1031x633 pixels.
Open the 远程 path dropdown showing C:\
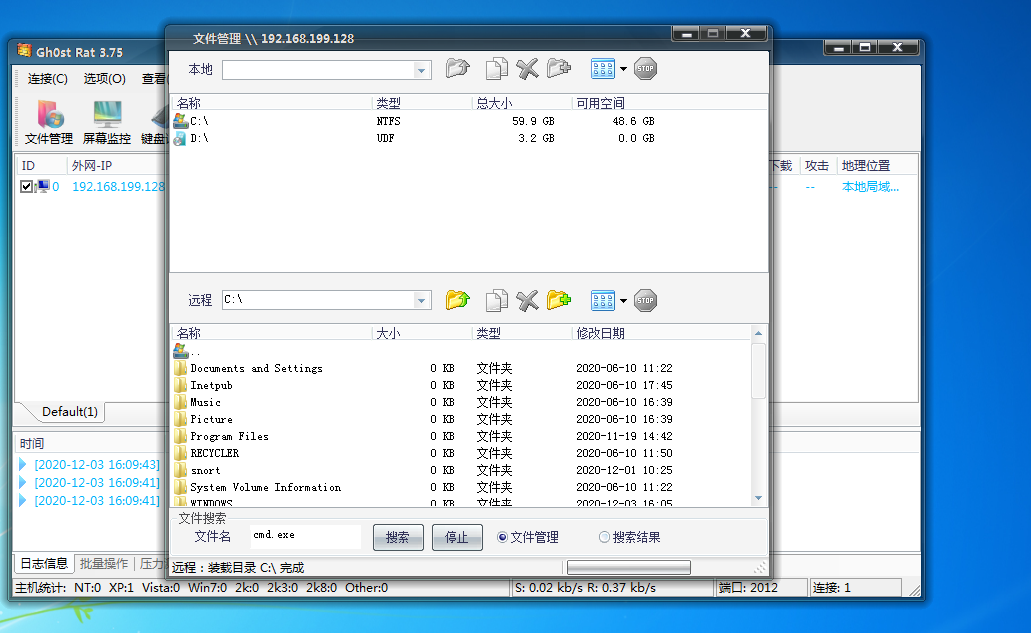(421, 300)
